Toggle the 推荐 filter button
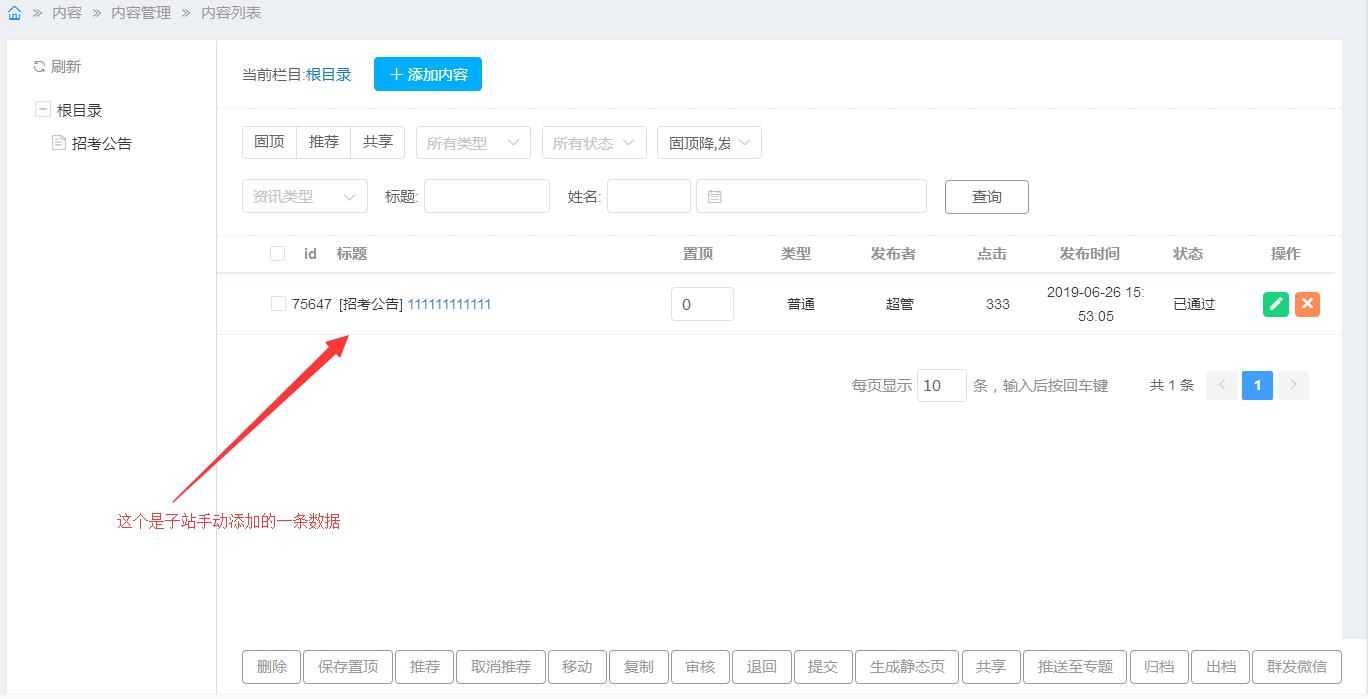This screenshot has height=699, width=1368. coord(324,142)
